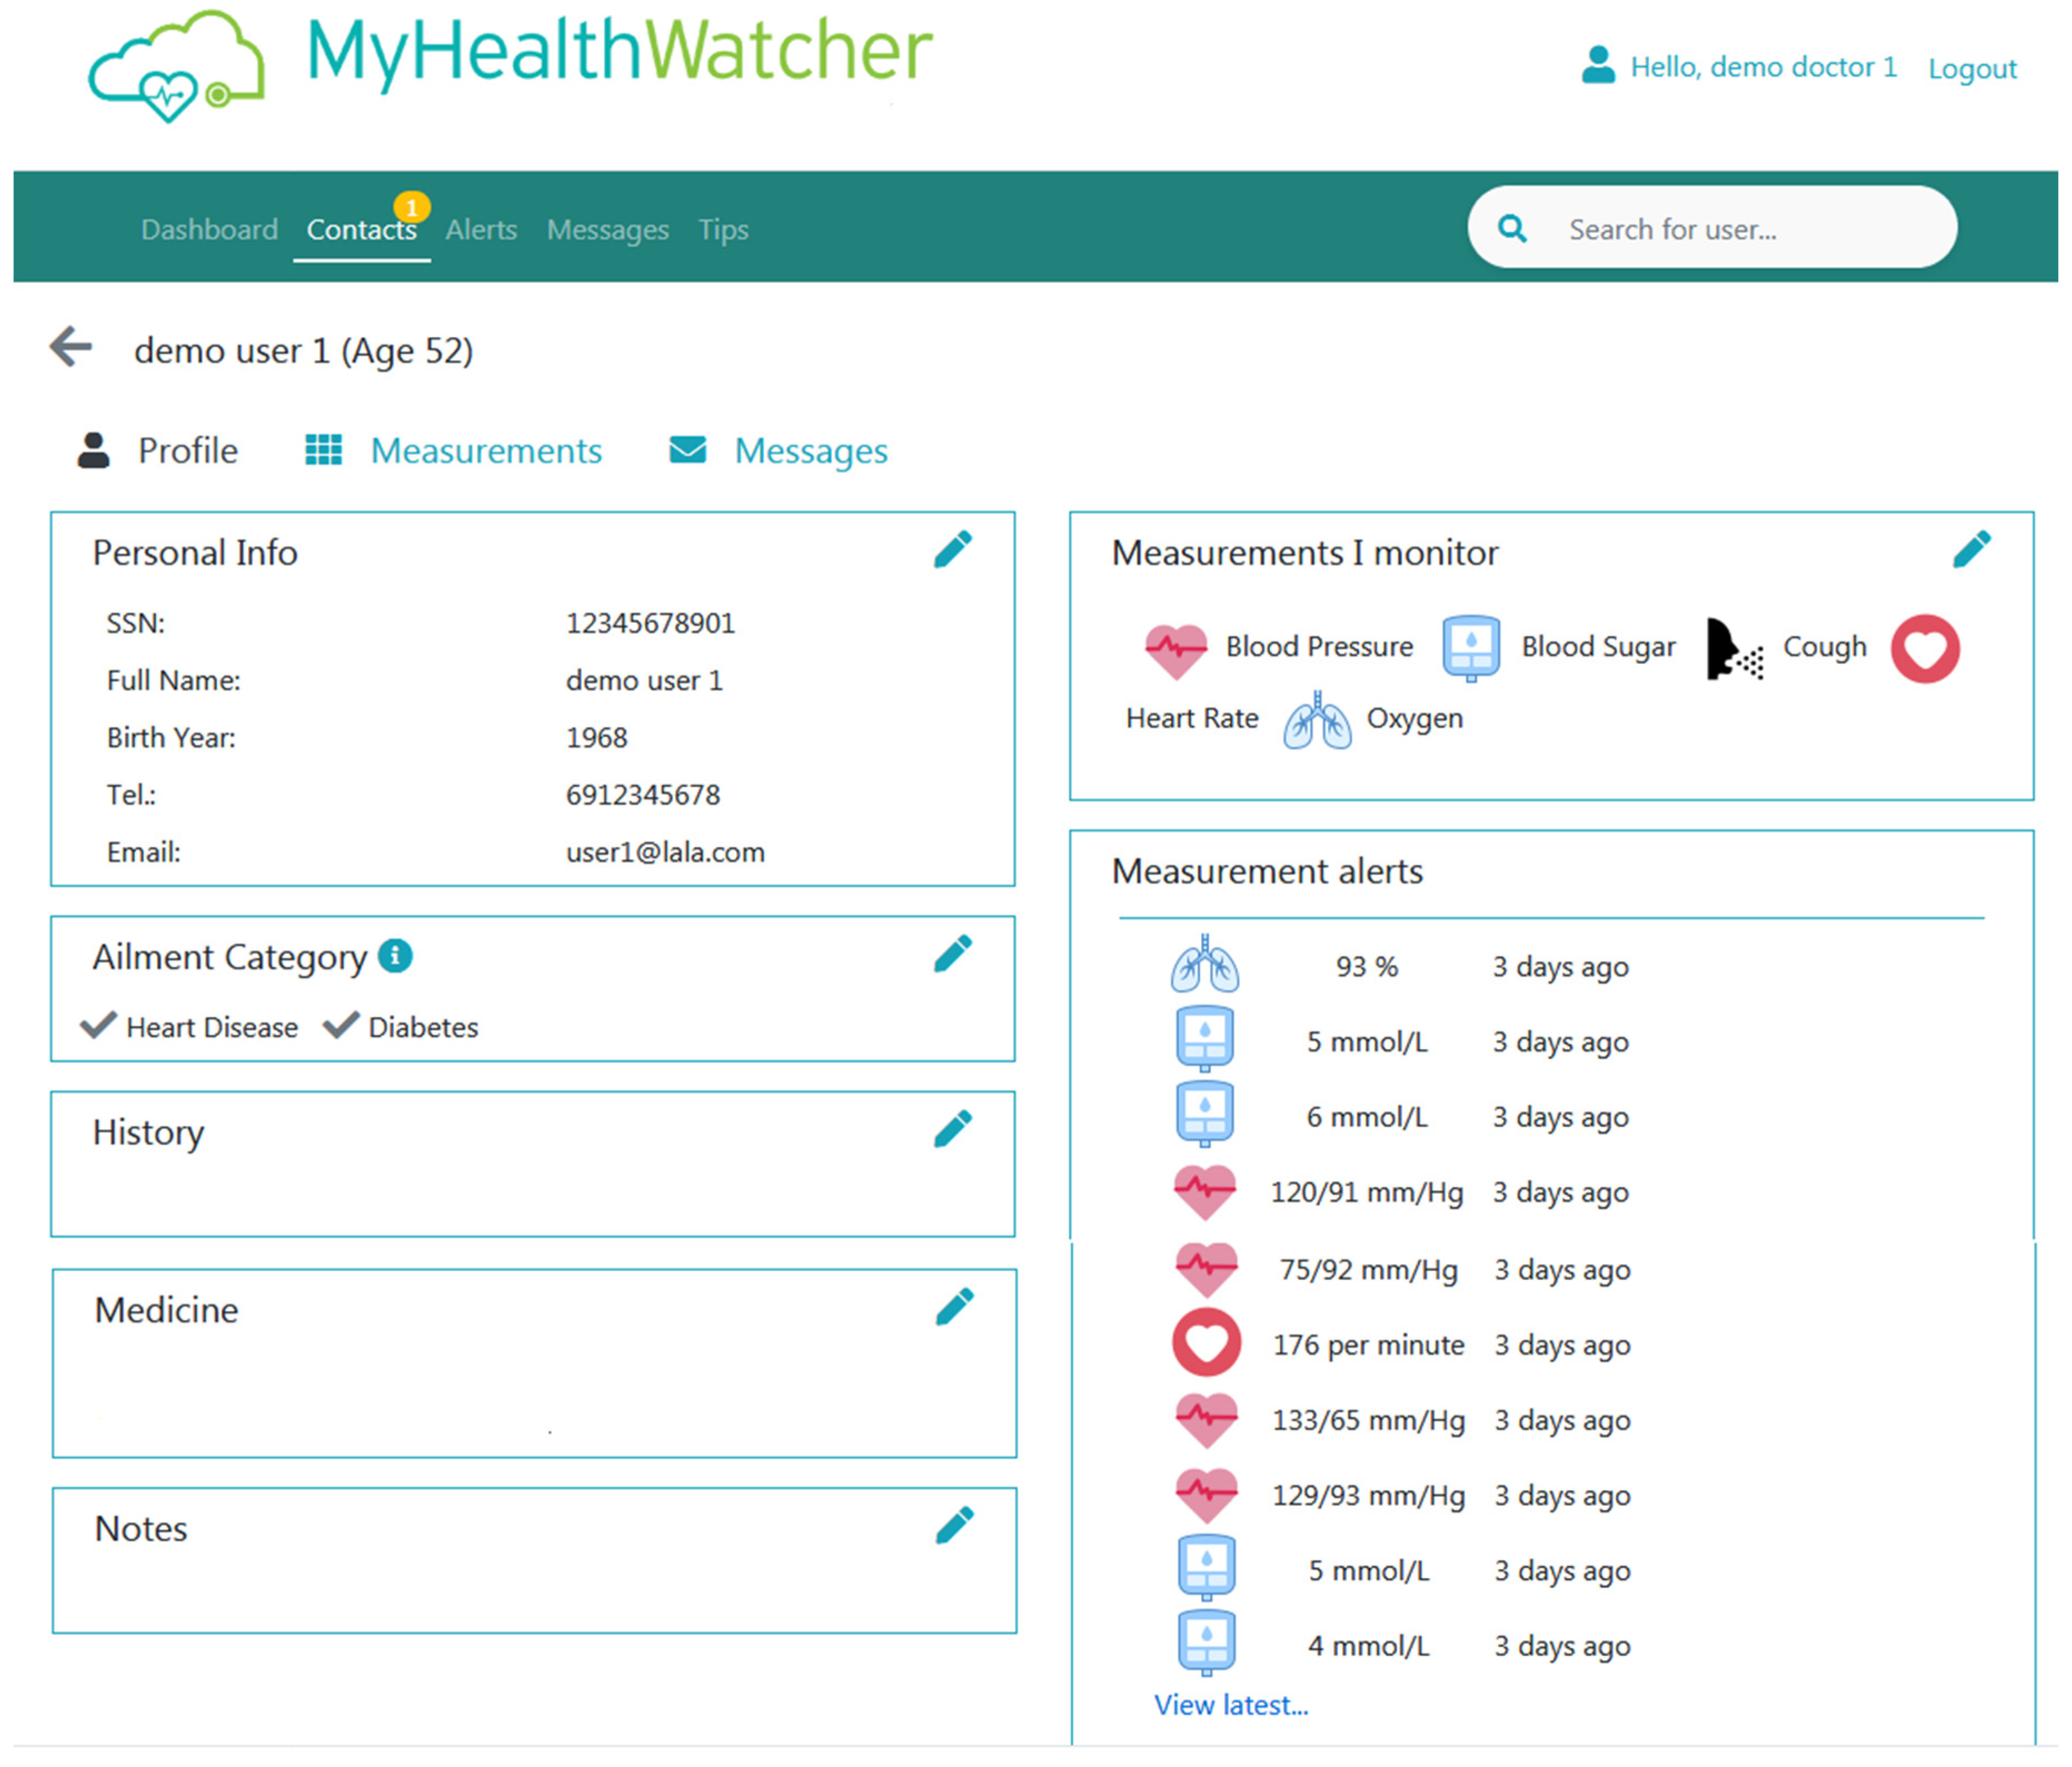Open Dashboard from the top menu
2072x1767 pixels.
pos(209,230)
